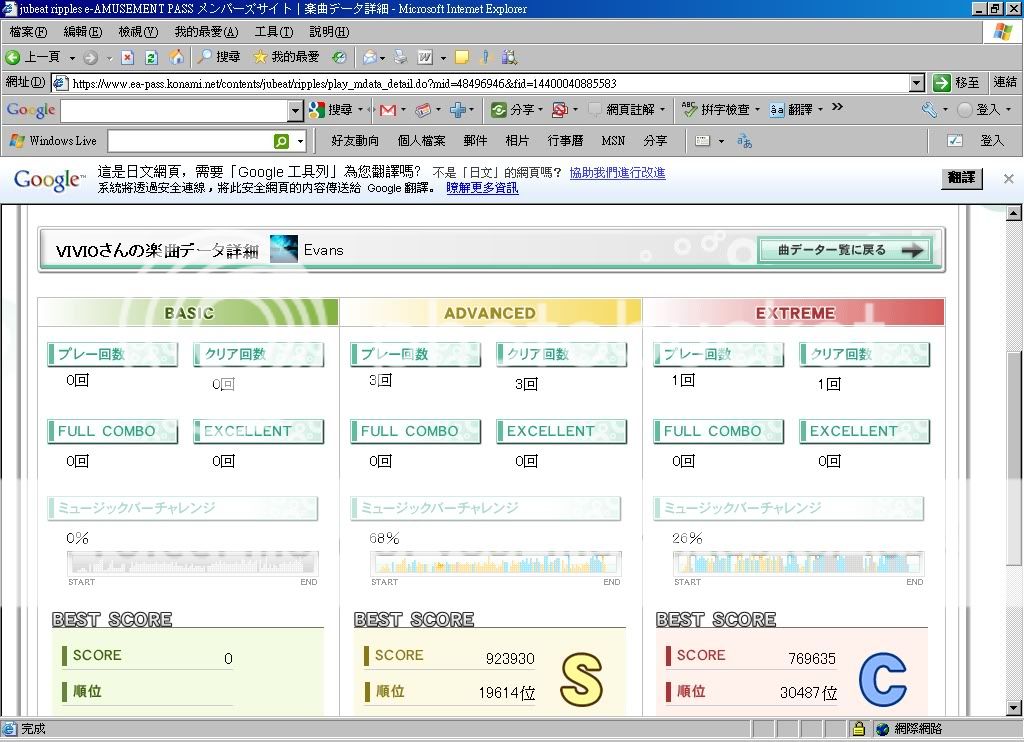Screen dimensions: 1024x742
Task: Open the 檔案(F) menu
Action: click(x=28, y=32)
